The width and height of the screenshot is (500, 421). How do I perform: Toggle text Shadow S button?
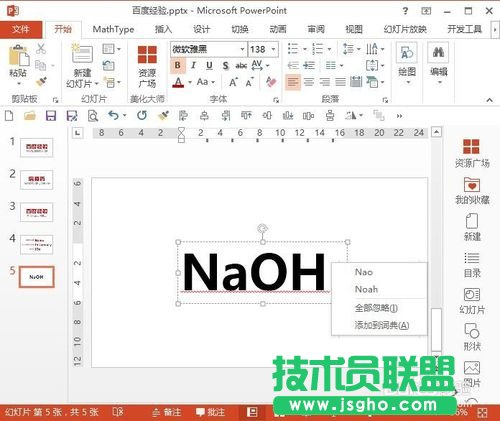pyautogui.click(x=226, y=66)
